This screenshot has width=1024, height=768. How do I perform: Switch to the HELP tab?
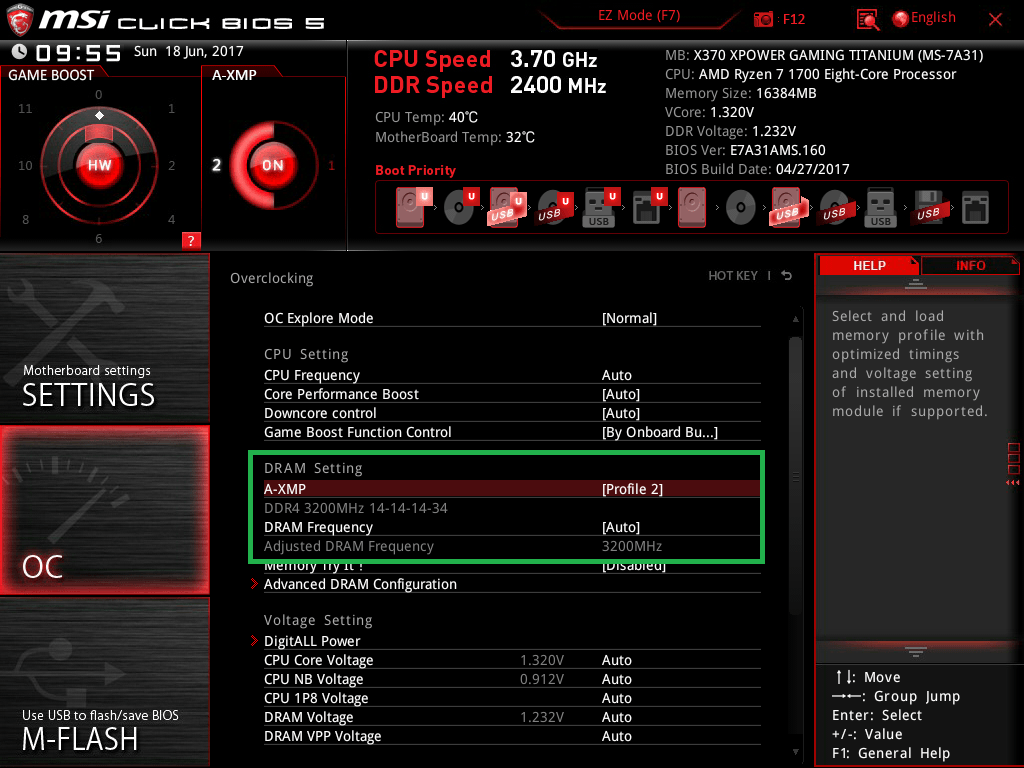coord(869,266)
